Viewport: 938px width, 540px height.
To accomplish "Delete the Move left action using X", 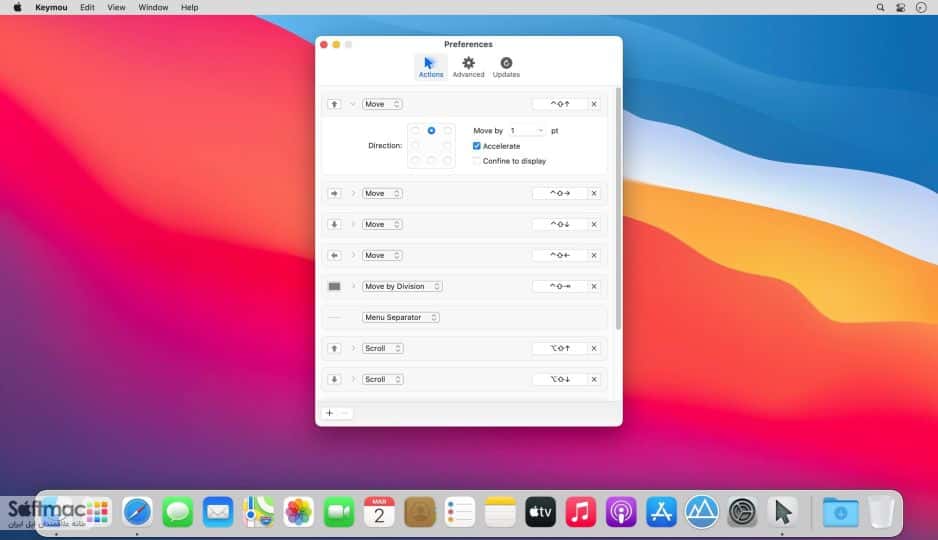I will pyautogui.click(x=594, y=255).
